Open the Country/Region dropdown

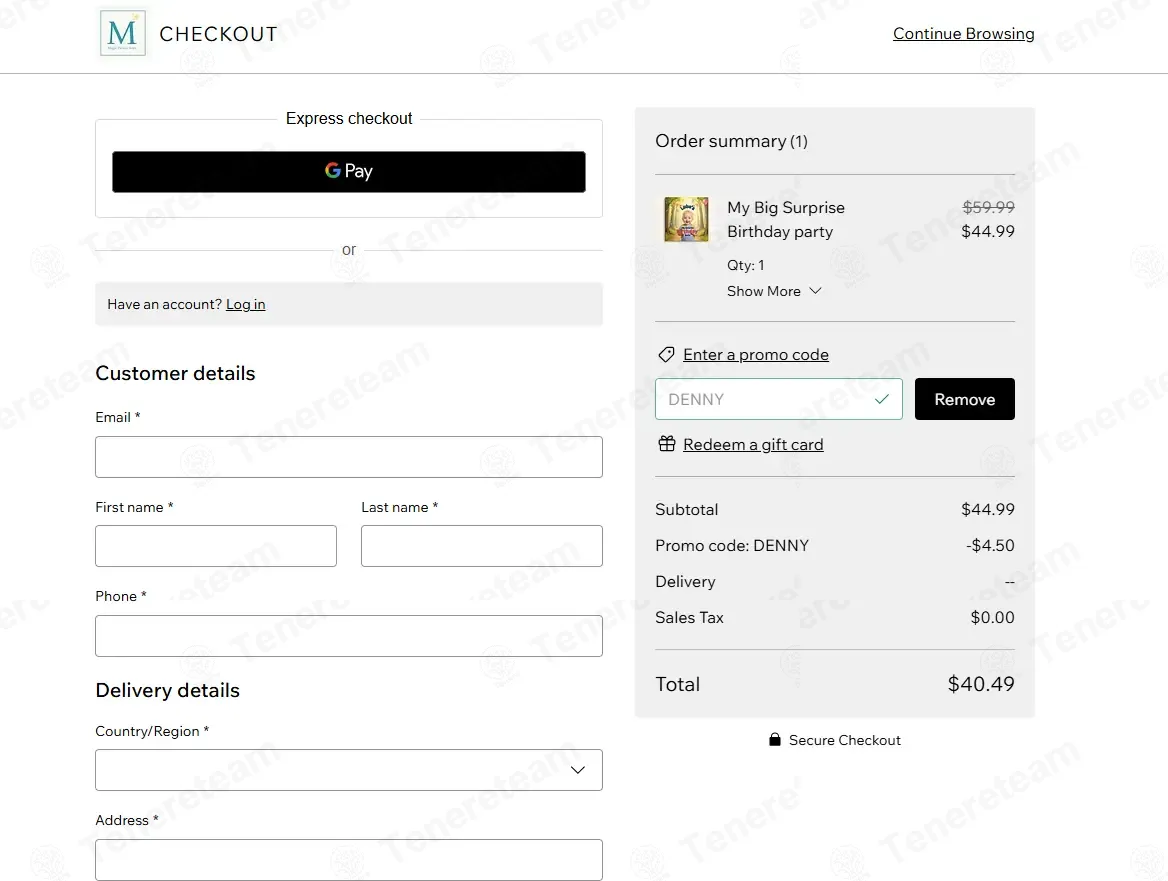[x=349, y=770]
